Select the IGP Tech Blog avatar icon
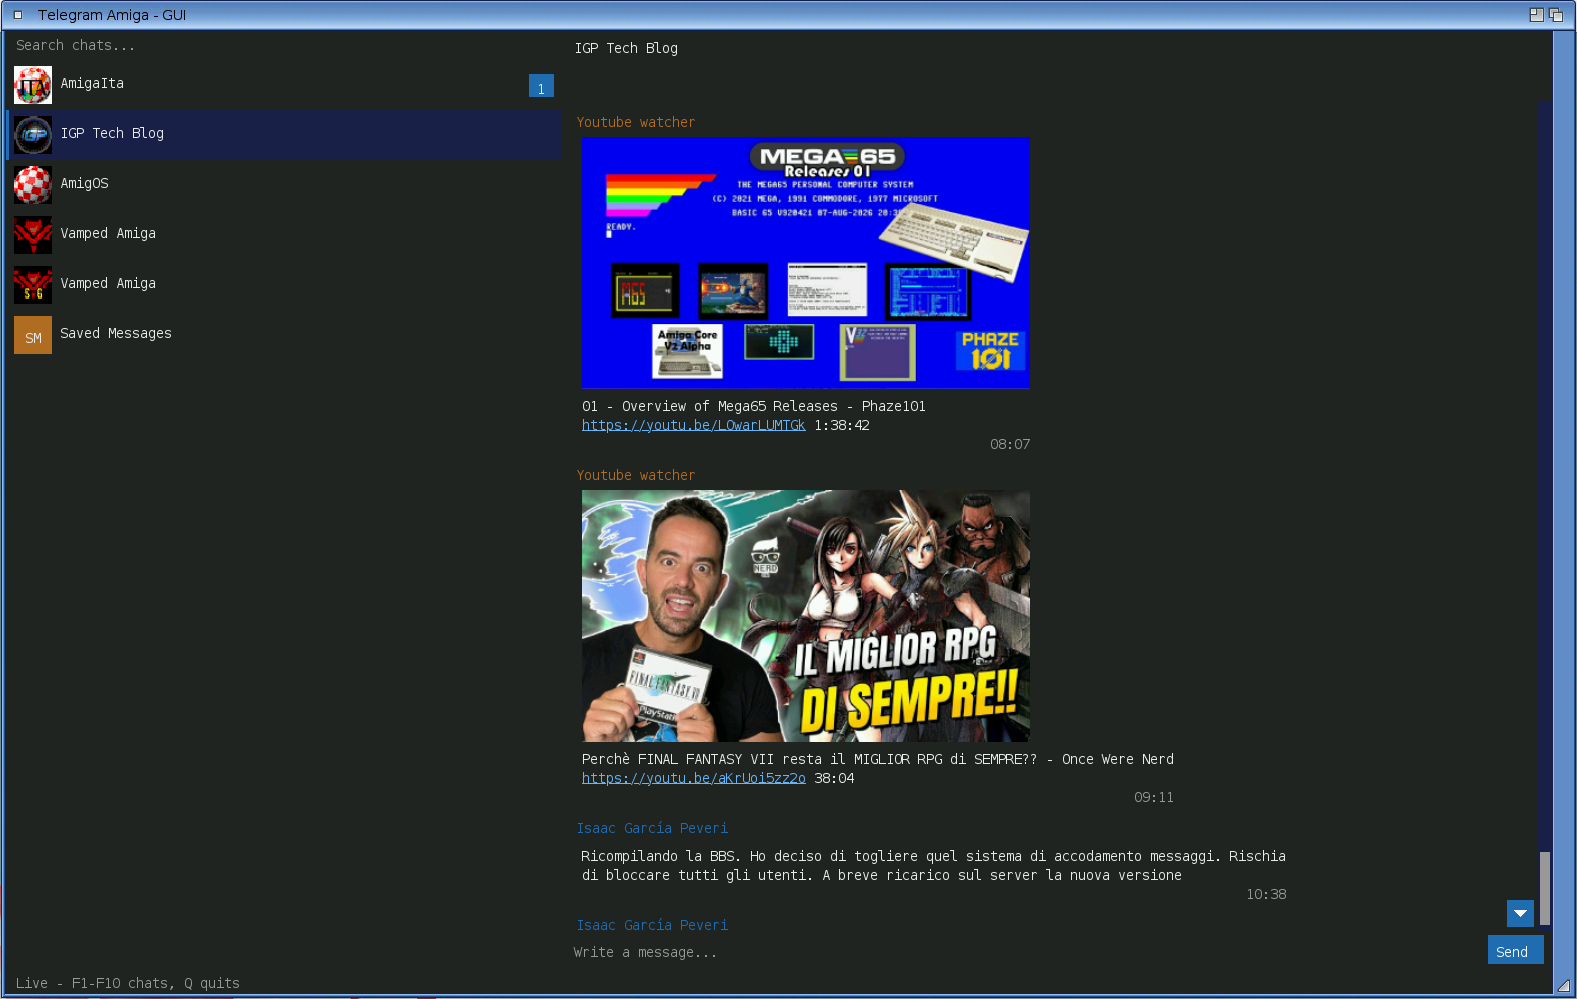The height and width of the screenshot is (999, 1577). 33,135
